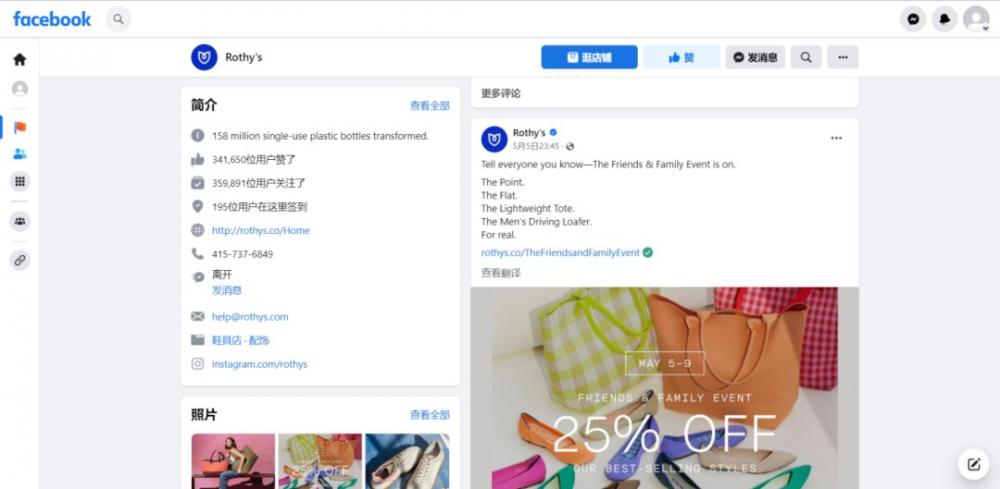Click the 配饰 category link

coord(260,340)
